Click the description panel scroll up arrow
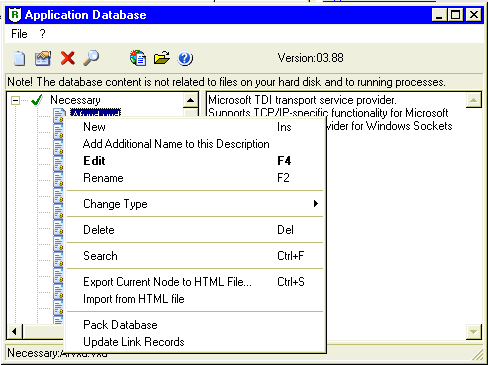Image resolution: width=488 pixels, height=365 pixels. click(473, 100)
